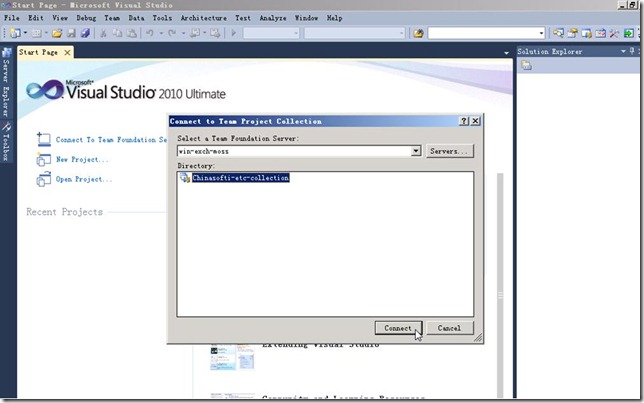The height and width of the screenshot is (403, 644).
Task: Click the Save All icon in toolbar
Action: click(85, 33)
